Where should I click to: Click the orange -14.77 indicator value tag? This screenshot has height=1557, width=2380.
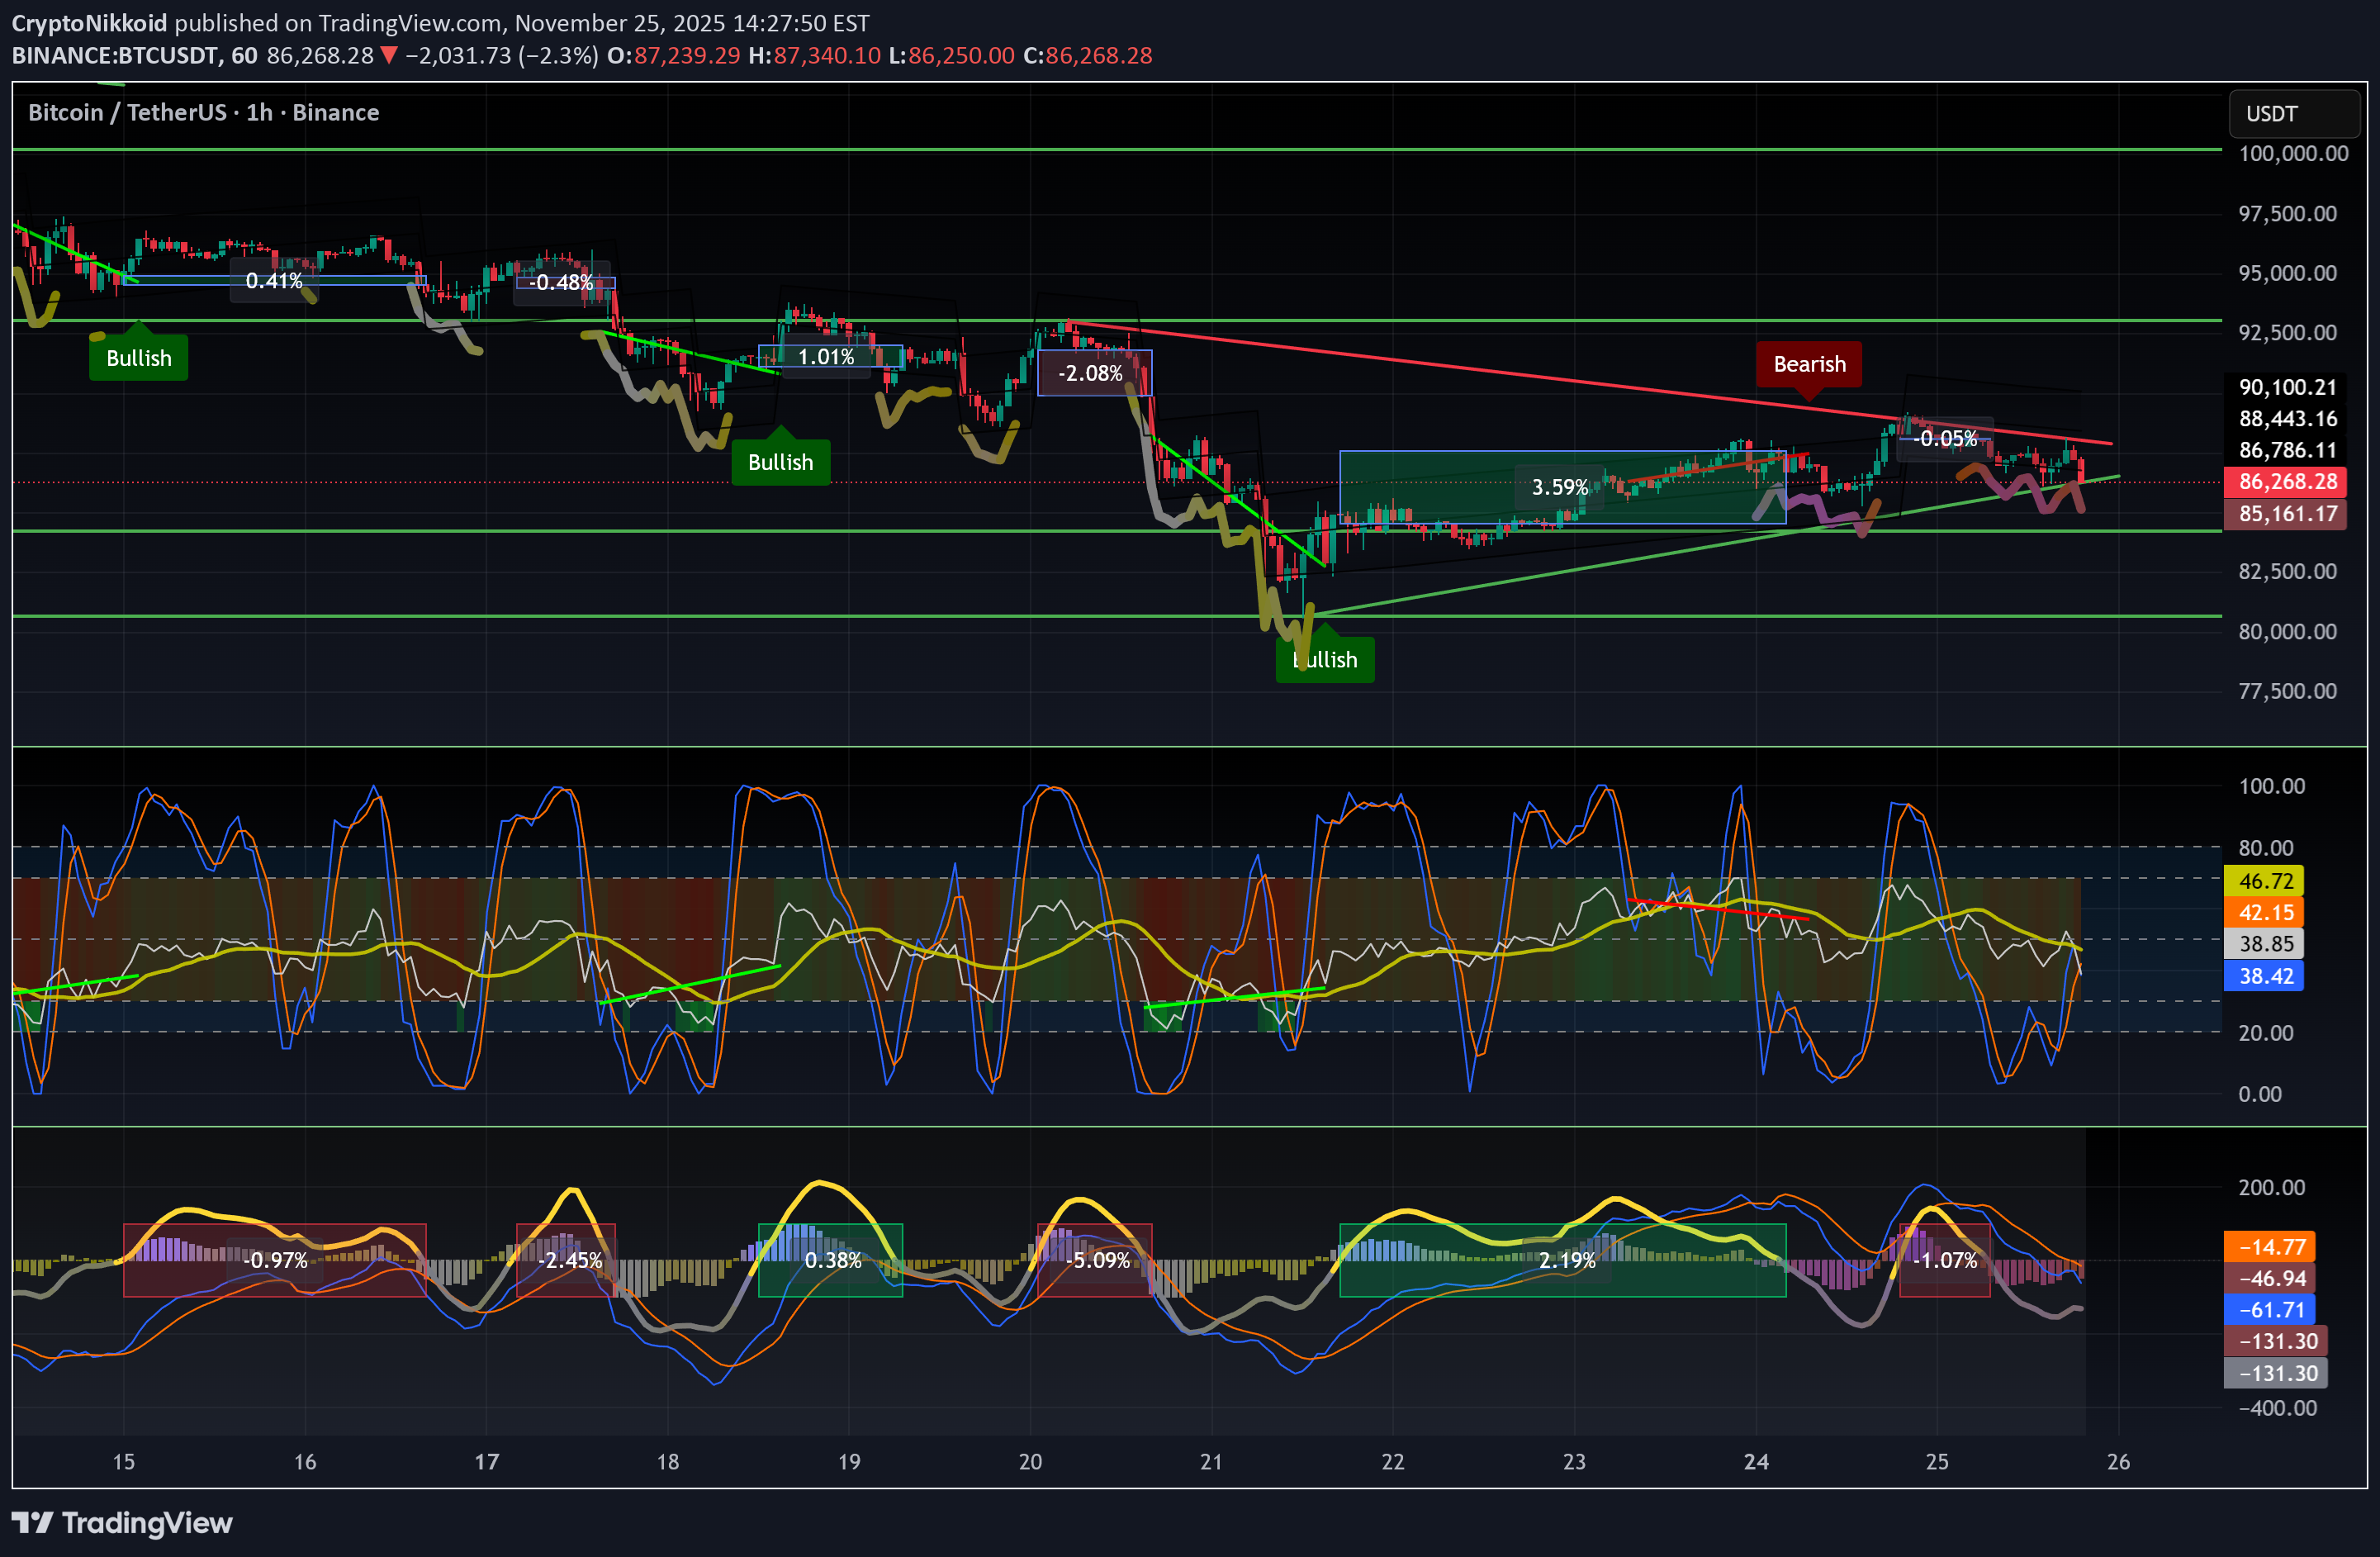pyautogui.click(x=2270, y=1247)
